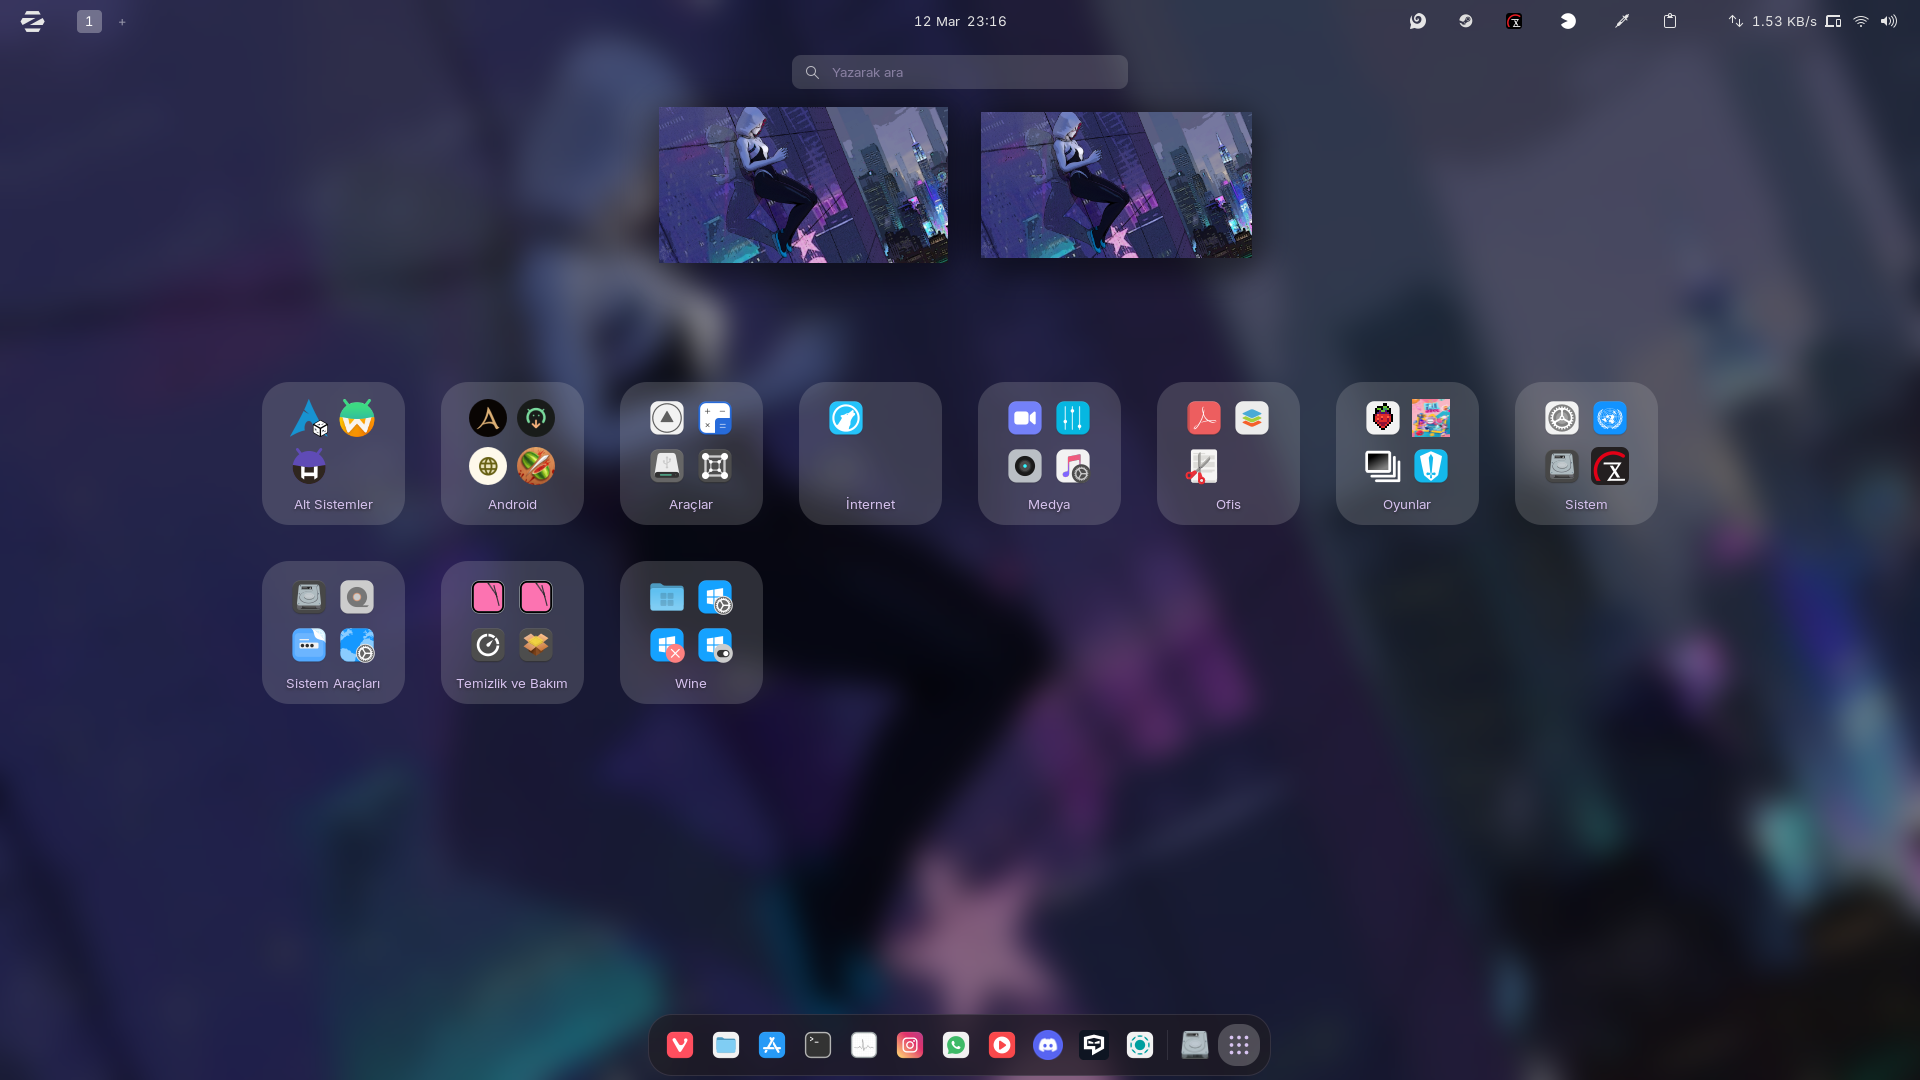Launch Discord from the dock

pyautogui.click(x=1048, y=1045)
